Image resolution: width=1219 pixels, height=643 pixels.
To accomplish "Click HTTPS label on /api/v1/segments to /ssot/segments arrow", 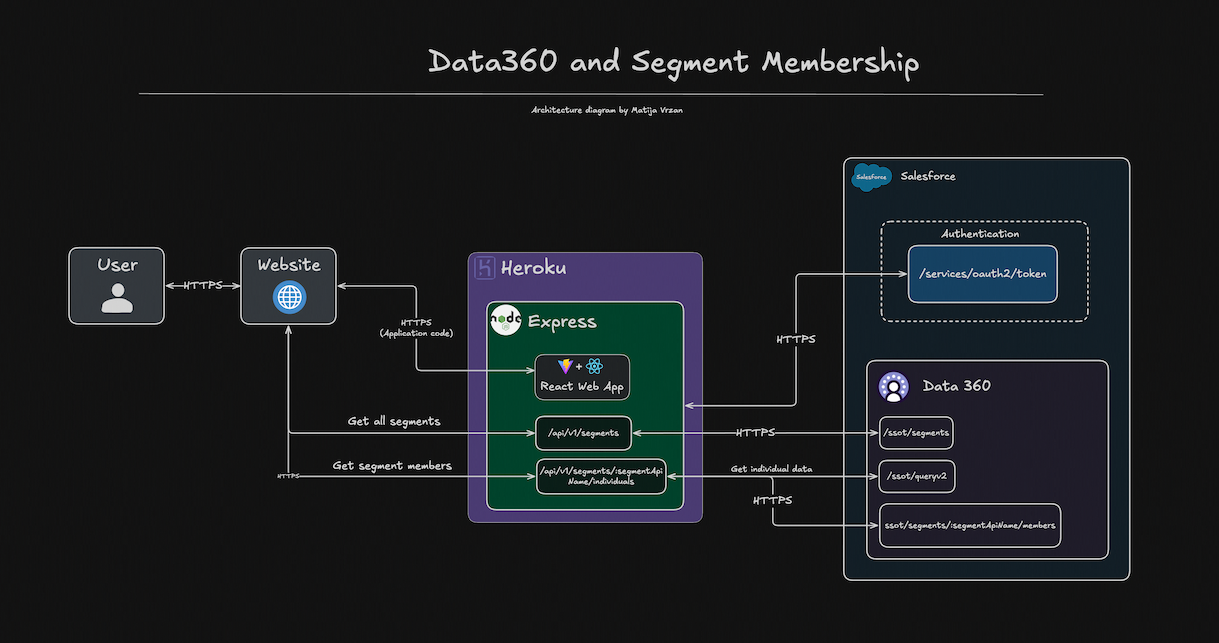I will 755,433.
